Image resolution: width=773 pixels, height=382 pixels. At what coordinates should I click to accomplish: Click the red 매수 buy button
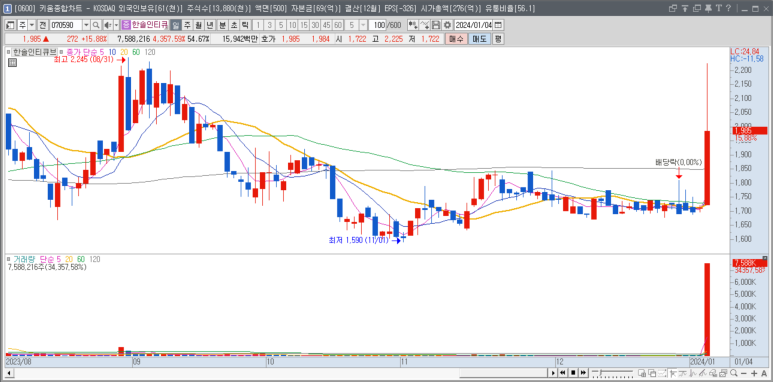pyautogui.click(x=457, y=39)
